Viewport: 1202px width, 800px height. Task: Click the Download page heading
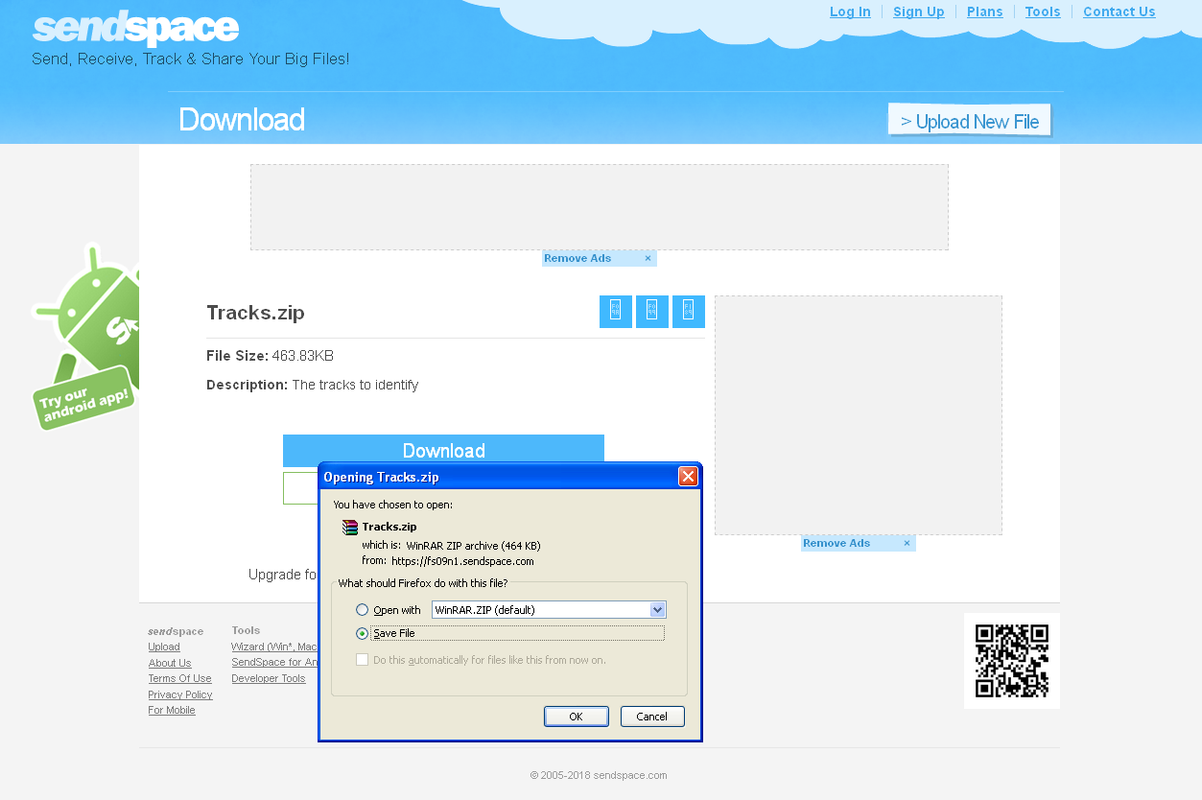click(x=241, y=120)
